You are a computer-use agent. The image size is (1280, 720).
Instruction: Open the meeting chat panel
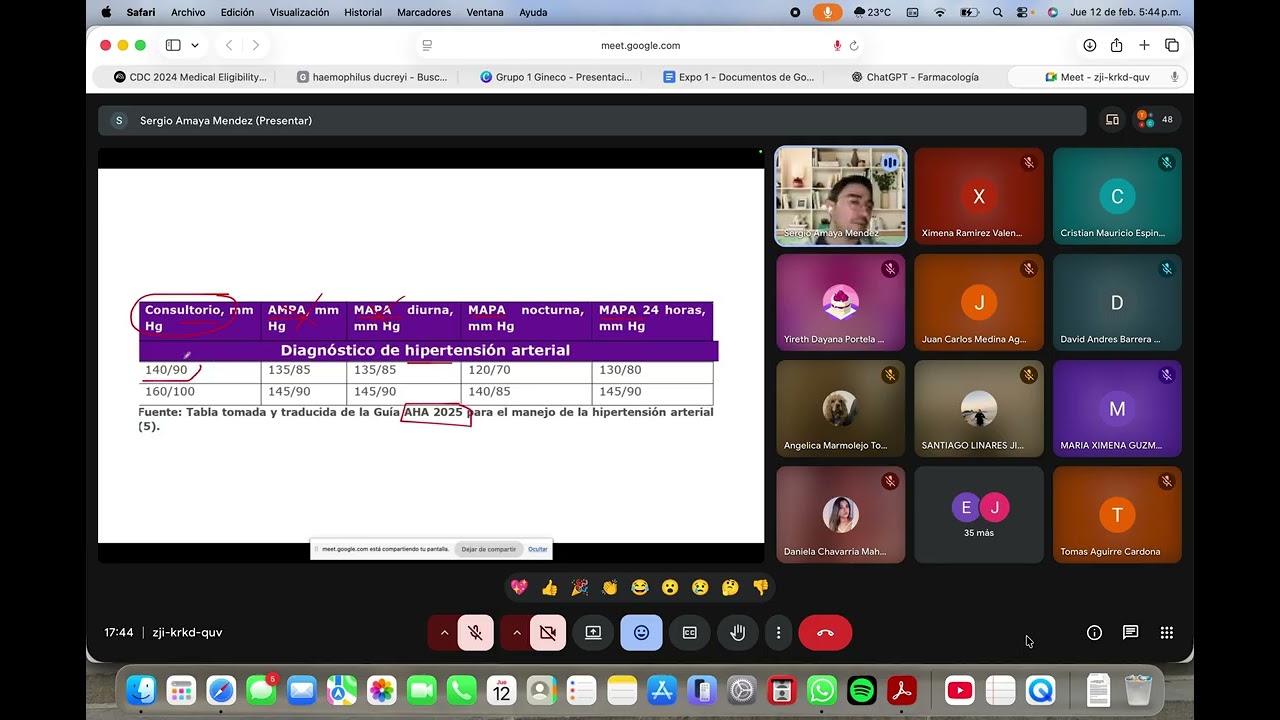(1130, 633)
